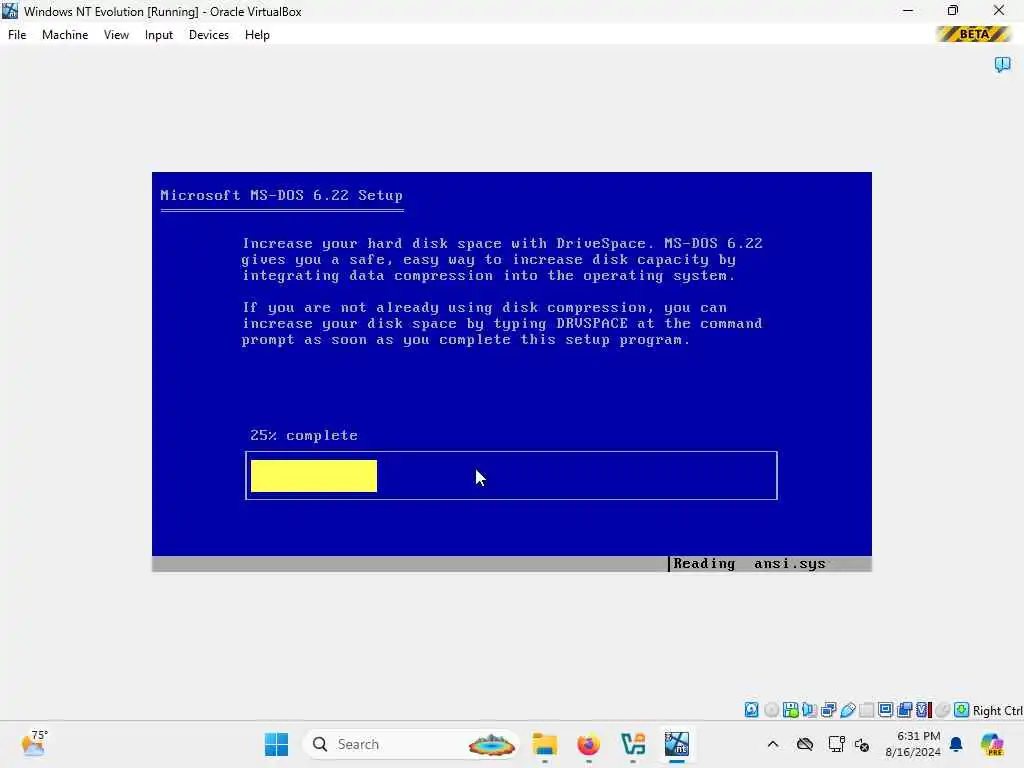Open the Machine menu
1024x768 pixels.
coord(65,35)
